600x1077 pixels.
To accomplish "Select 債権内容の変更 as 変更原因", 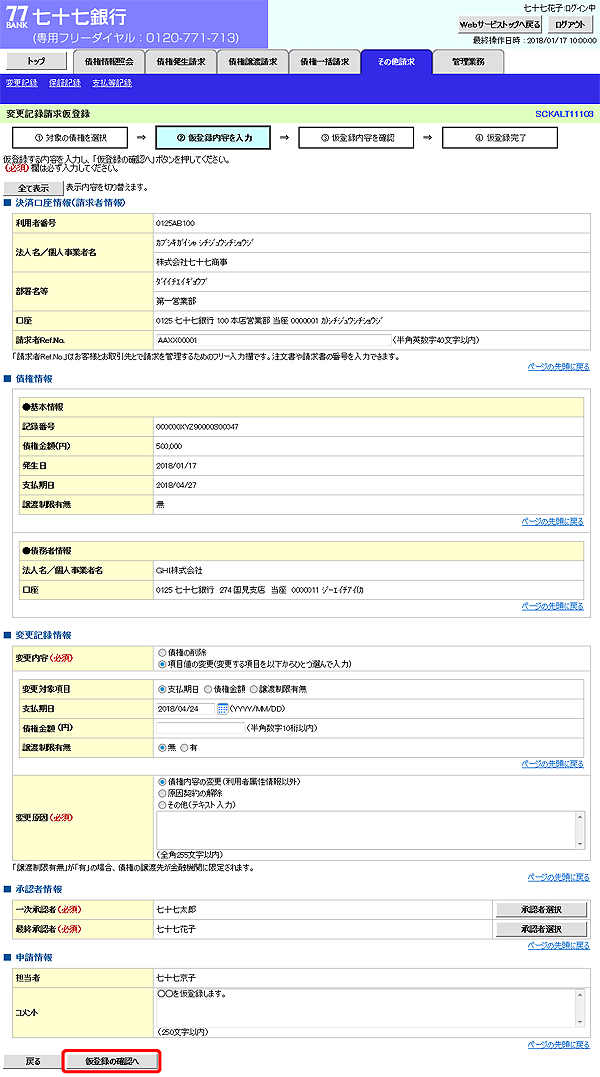I will pos(162,782).
